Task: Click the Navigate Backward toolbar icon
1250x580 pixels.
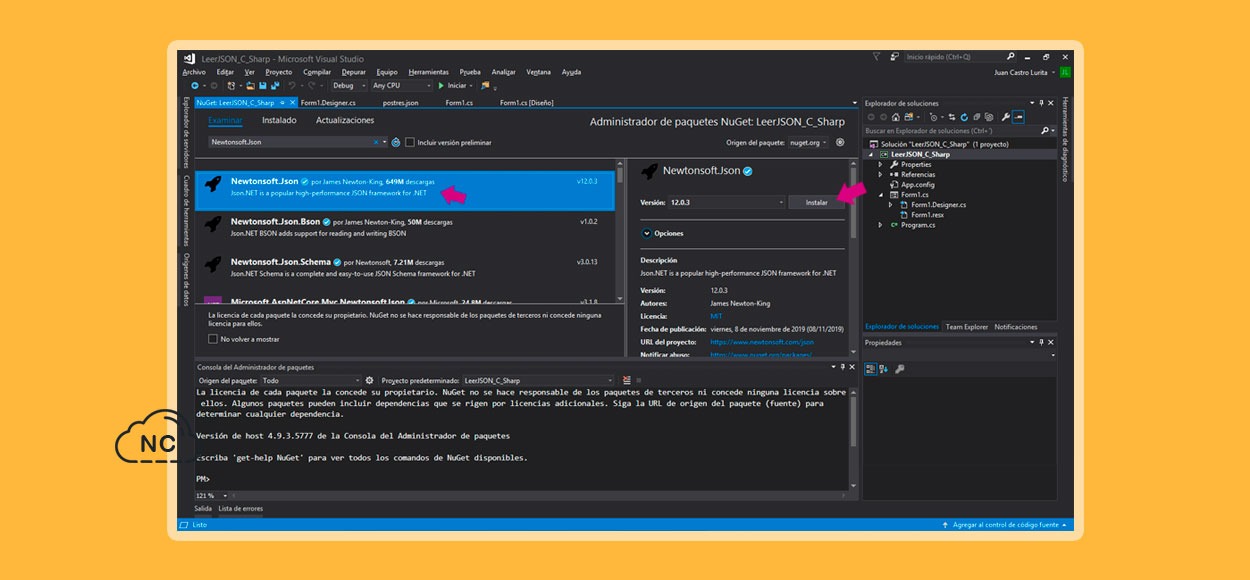Action: [195, 86]
